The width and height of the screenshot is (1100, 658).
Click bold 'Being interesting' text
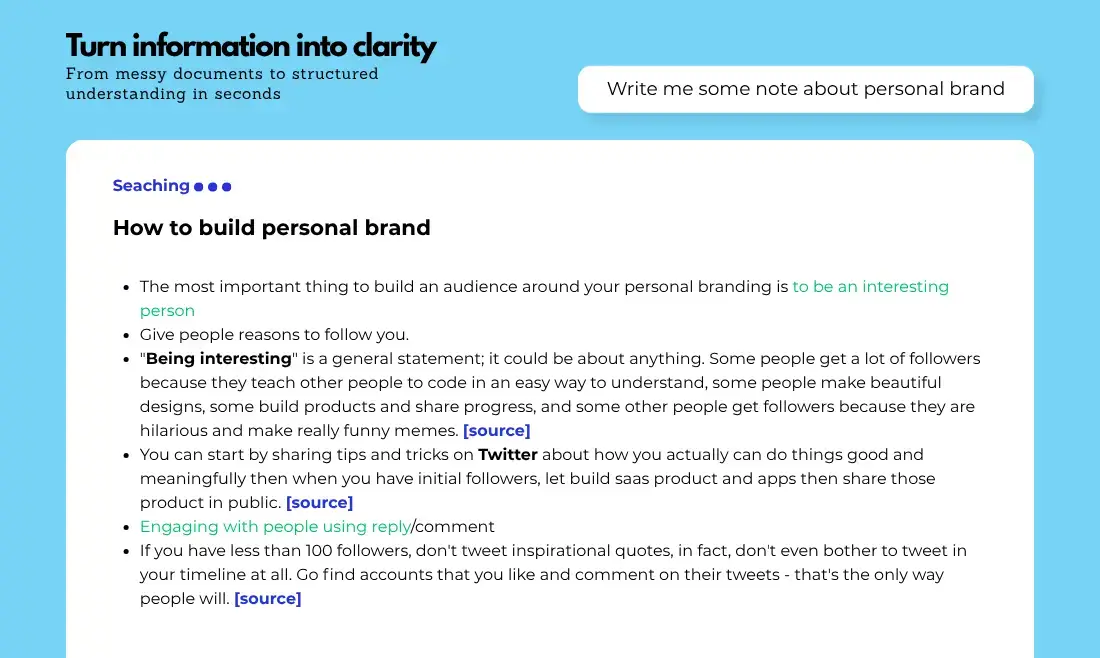218,359
